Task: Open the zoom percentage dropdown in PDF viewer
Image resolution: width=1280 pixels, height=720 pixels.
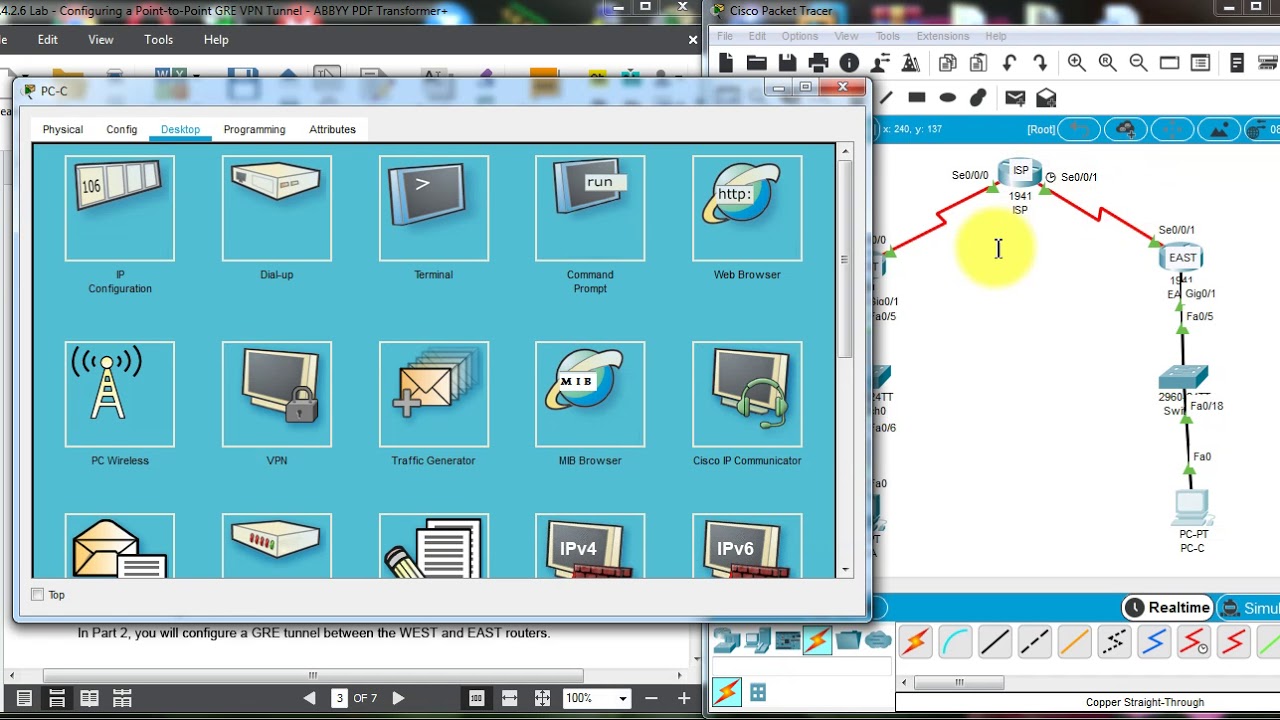Action: click(x=623, y=698)
